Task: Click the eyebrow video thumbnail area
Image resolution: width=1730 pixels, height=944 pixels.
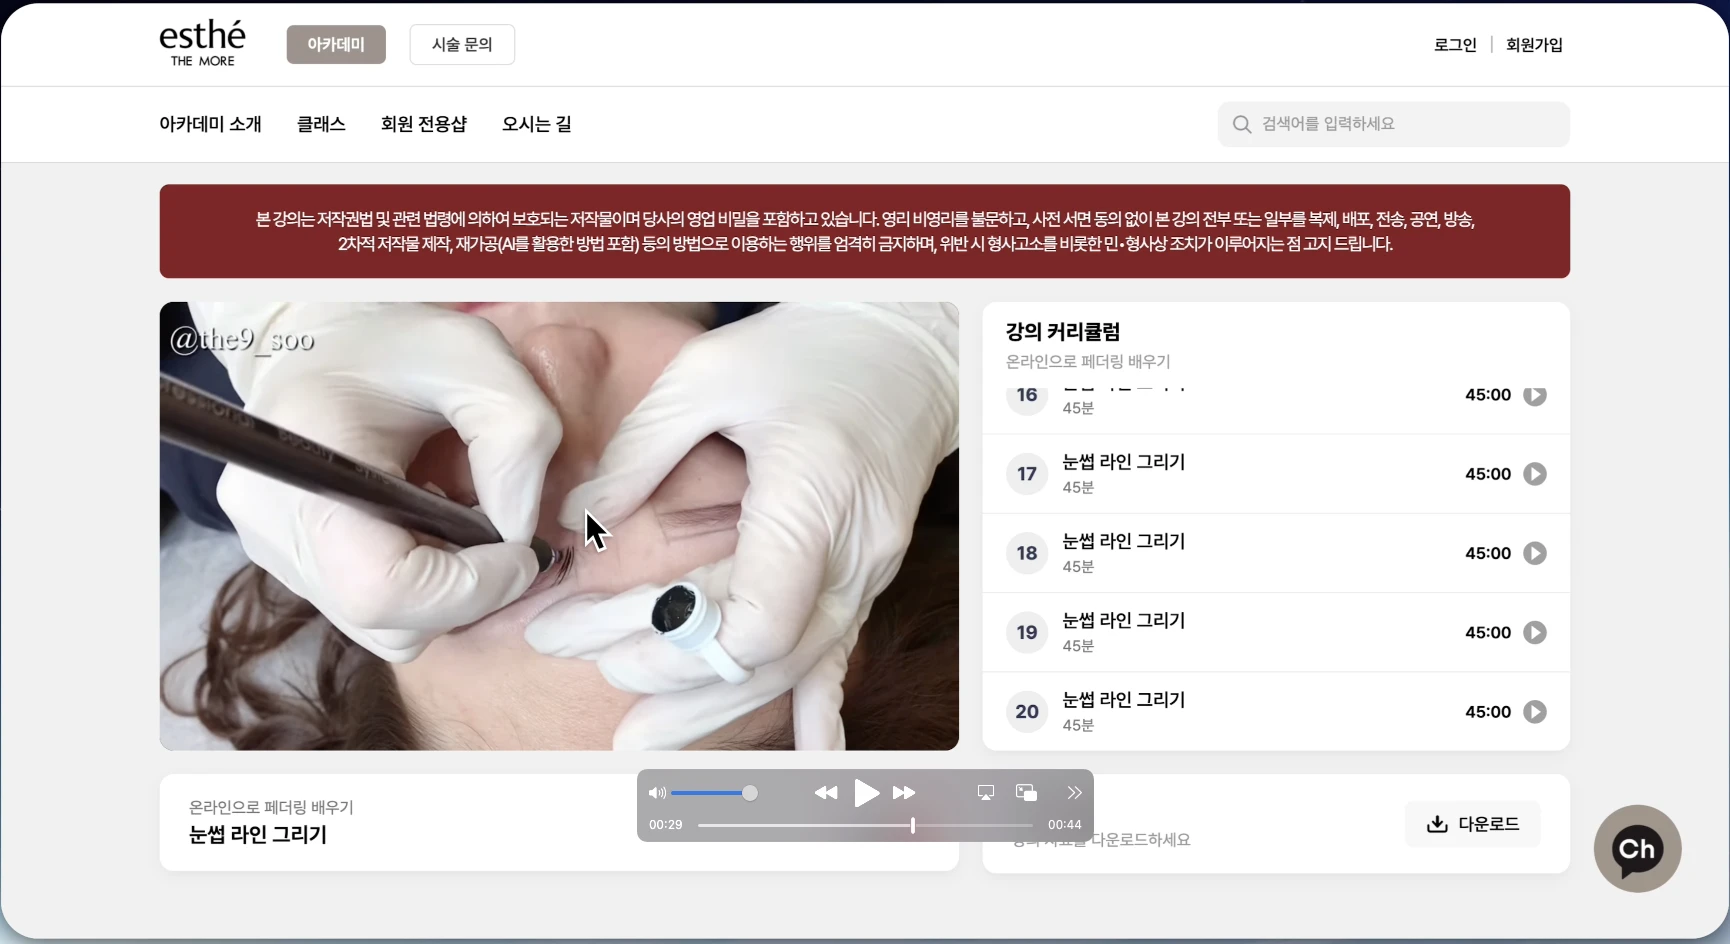Action: [x=559, y=526]
